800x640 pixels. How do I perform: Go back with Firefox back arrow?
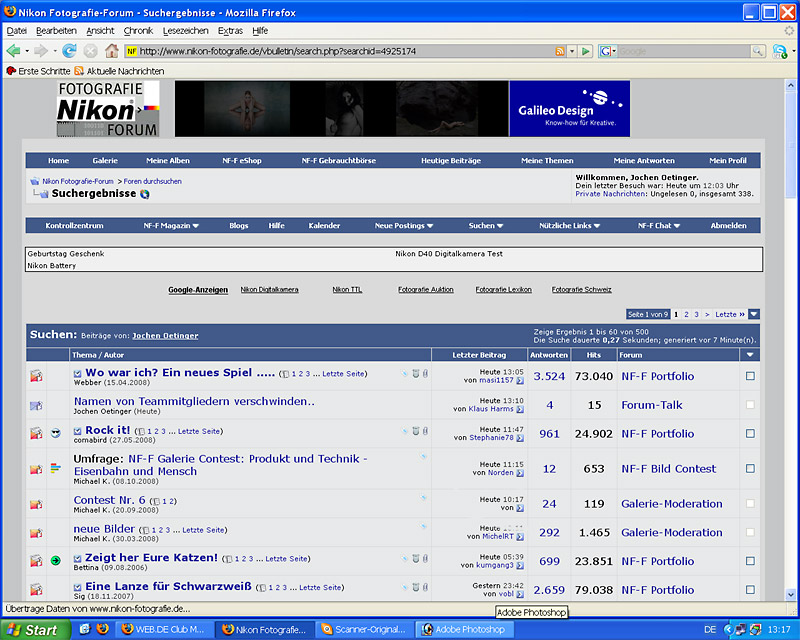point(14,51)
